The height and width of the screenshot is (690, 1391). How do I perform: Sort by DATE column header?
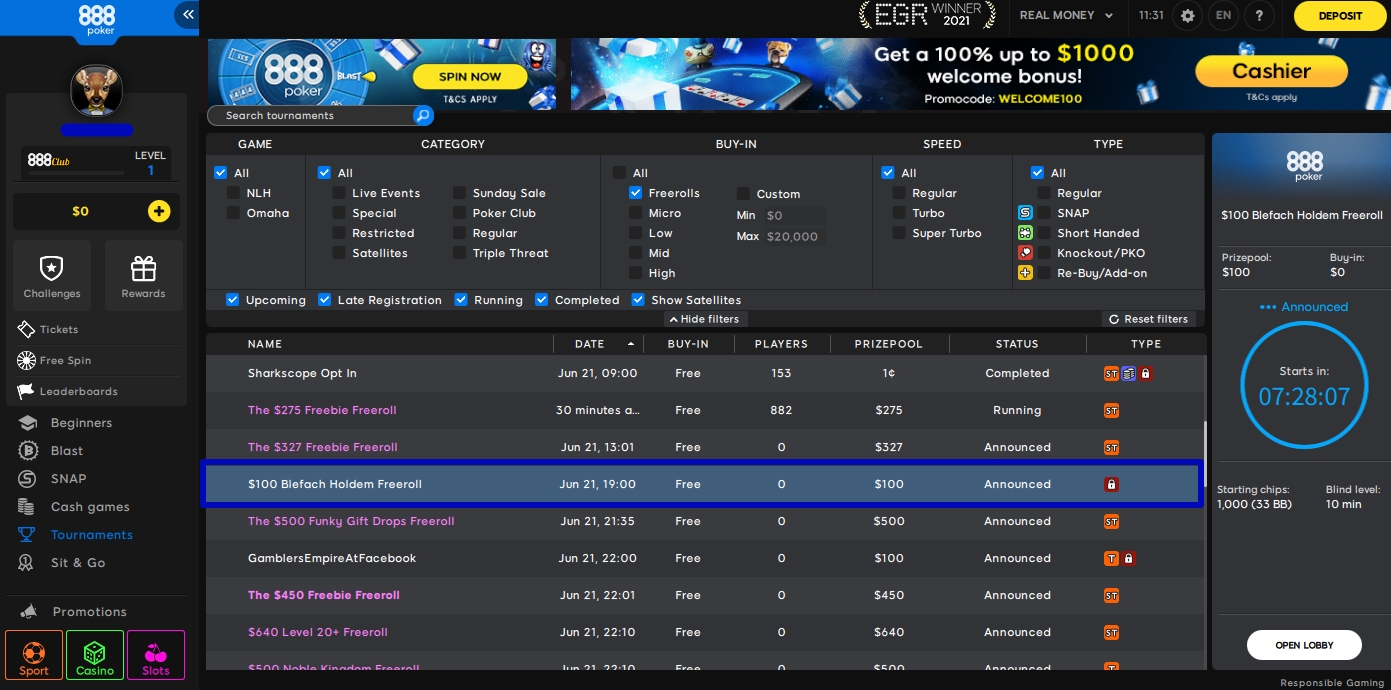point(590,344)
